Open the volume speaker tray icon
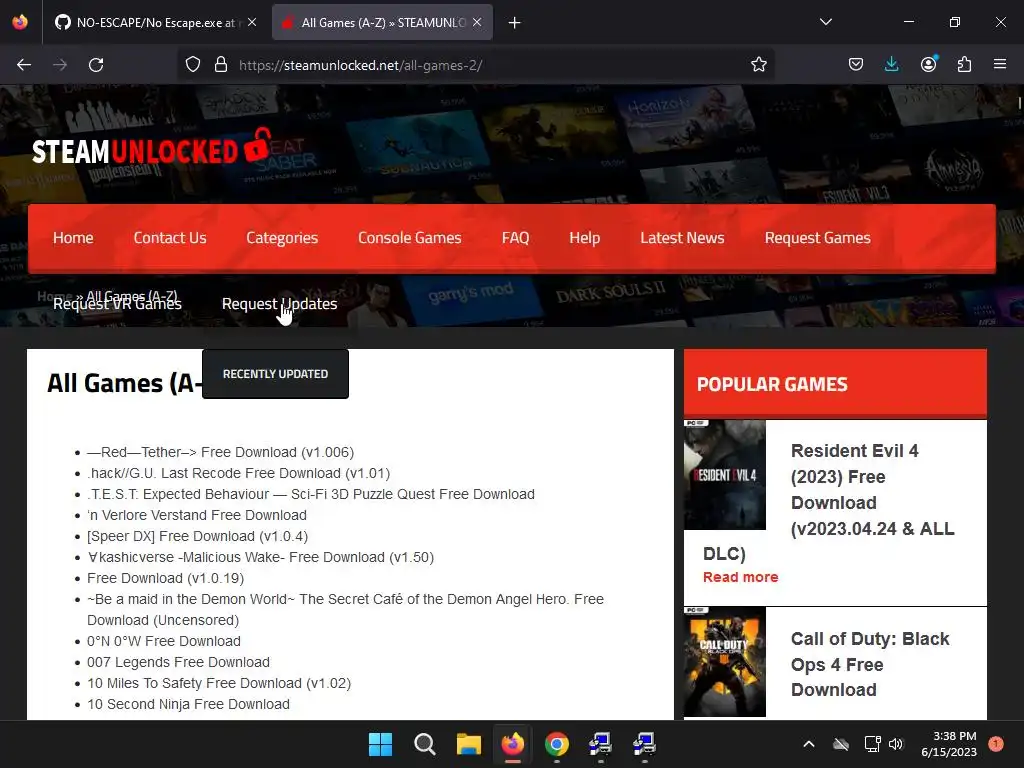The image size is (1024, 768). [x=896, y=744]
